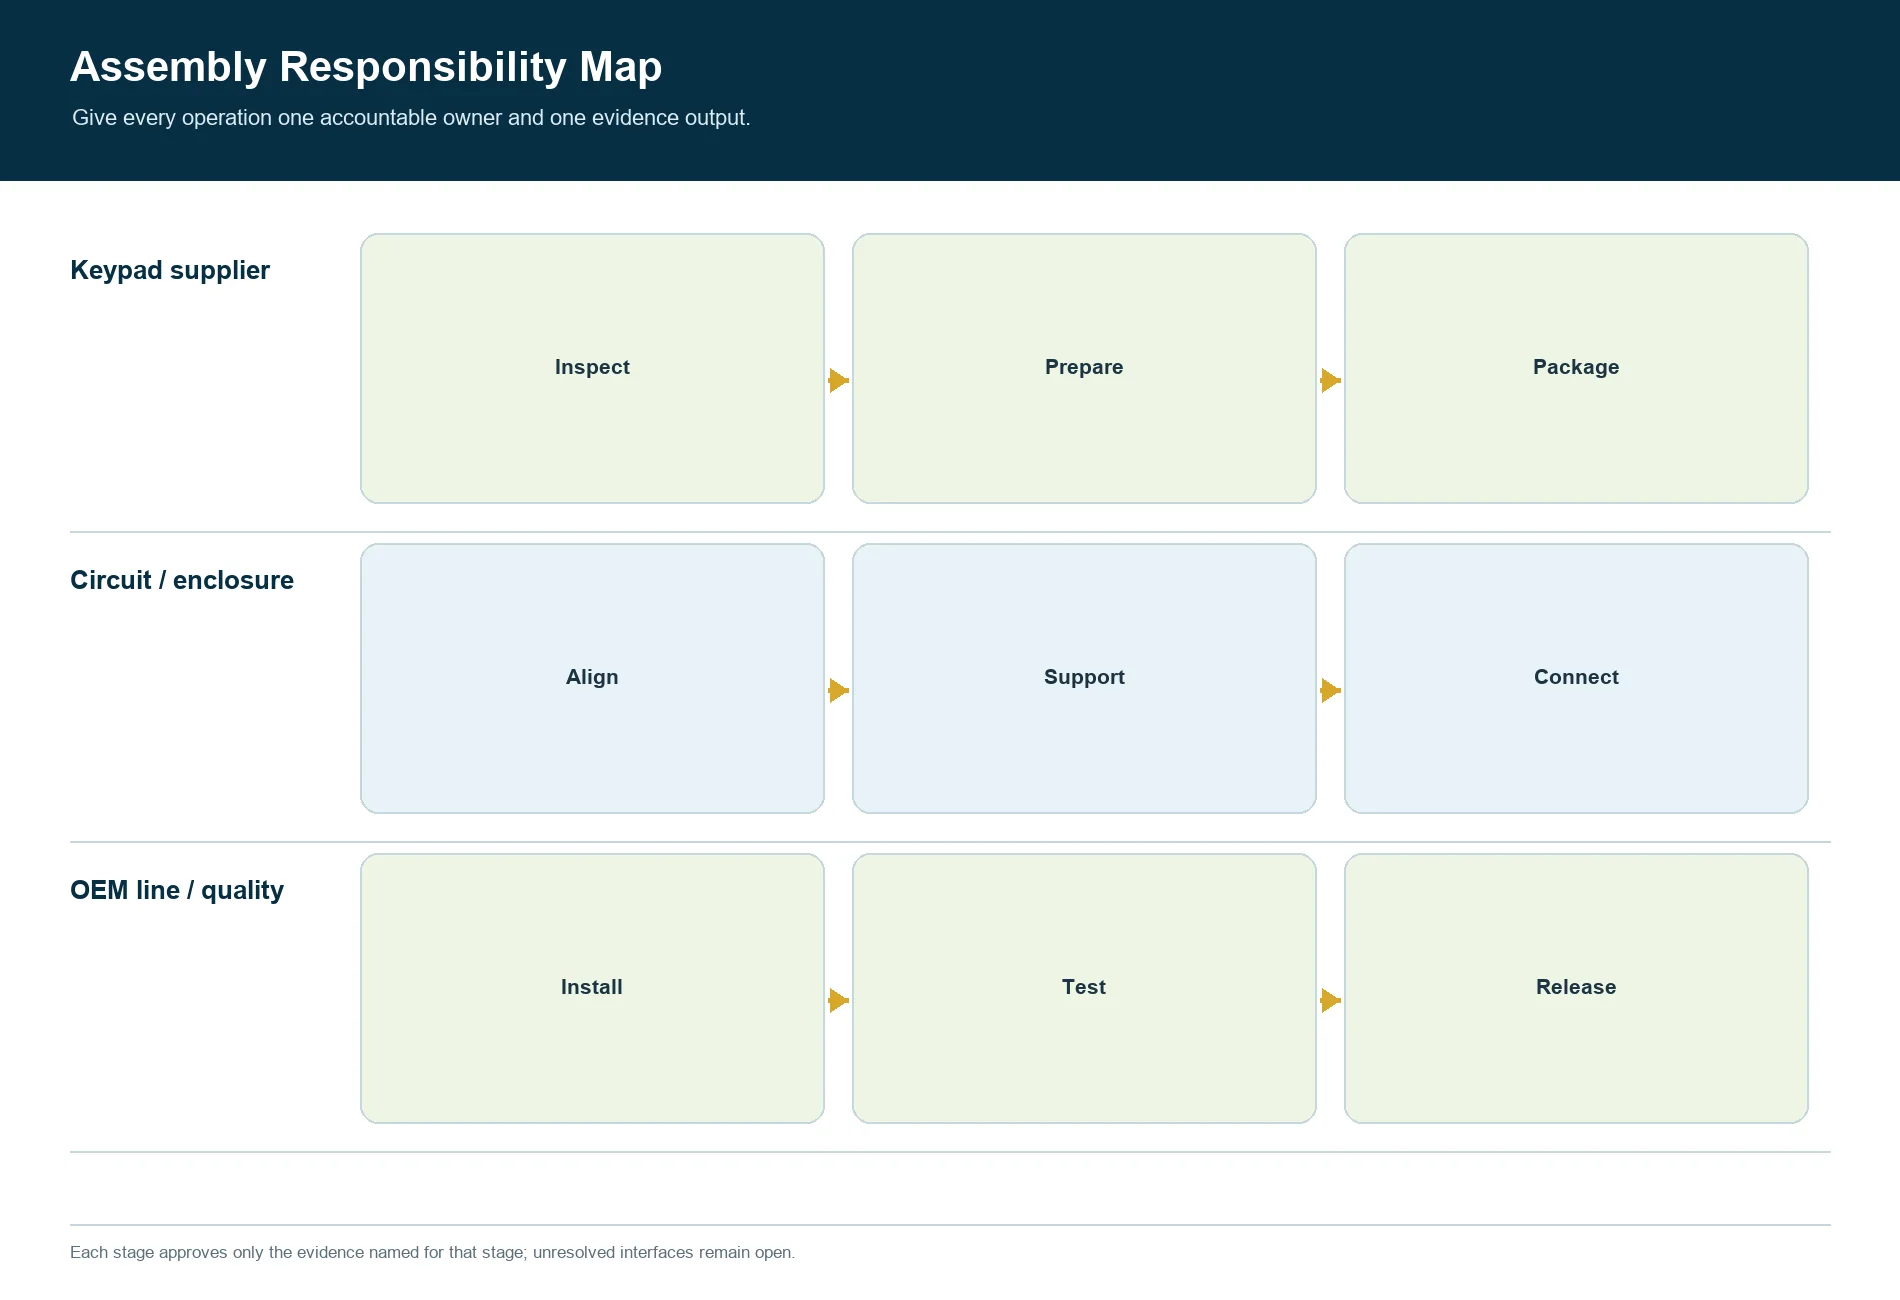Click the arrow between Test and Release
Screen dimensions: 1900x1300
click(x=1330, y=1001)
